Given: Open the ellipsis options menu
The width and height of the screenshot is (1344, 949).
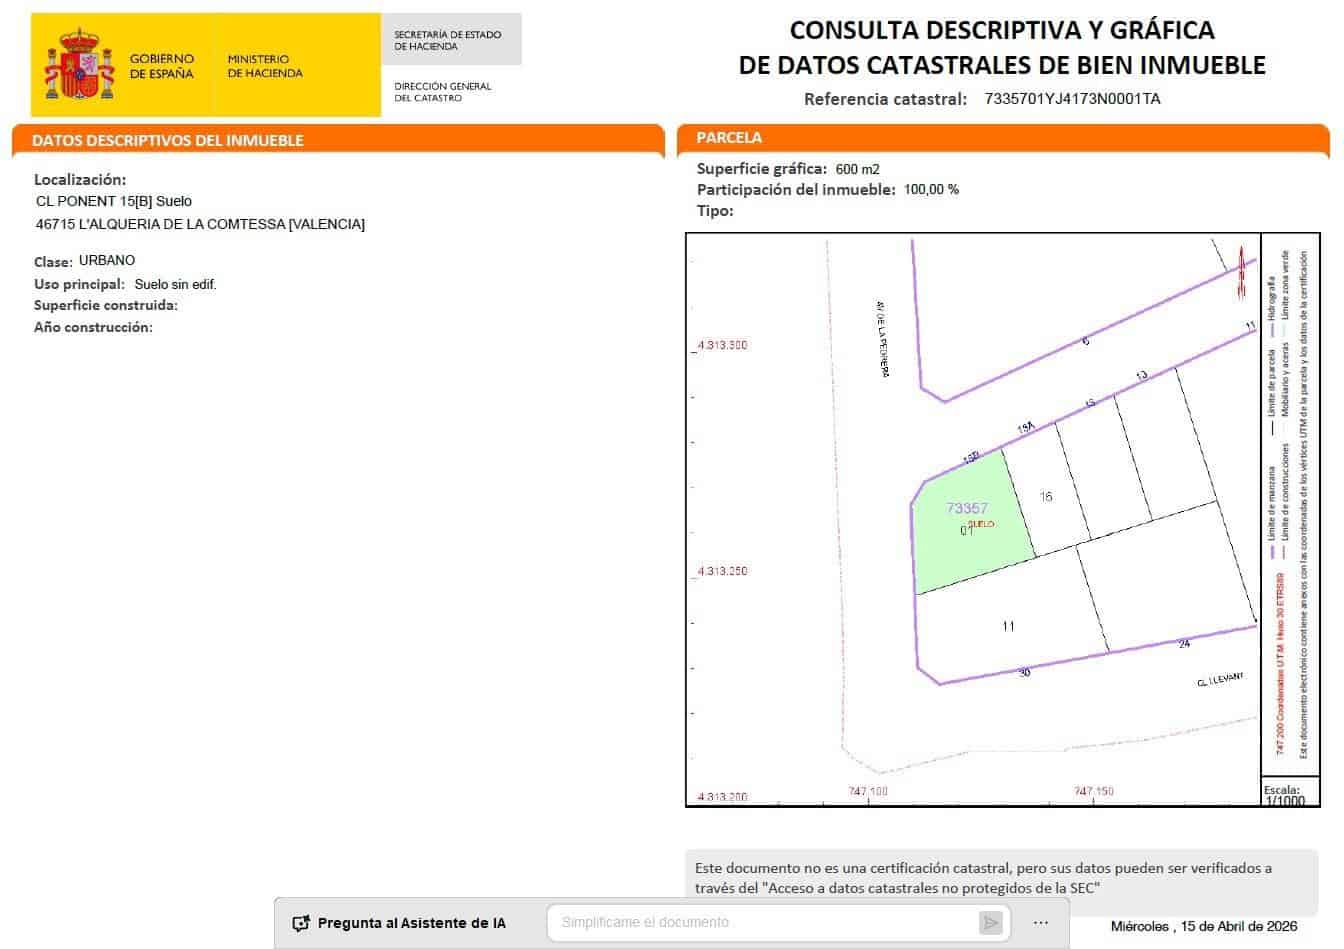Looking at the screenshot, I should click(1041, 922).
